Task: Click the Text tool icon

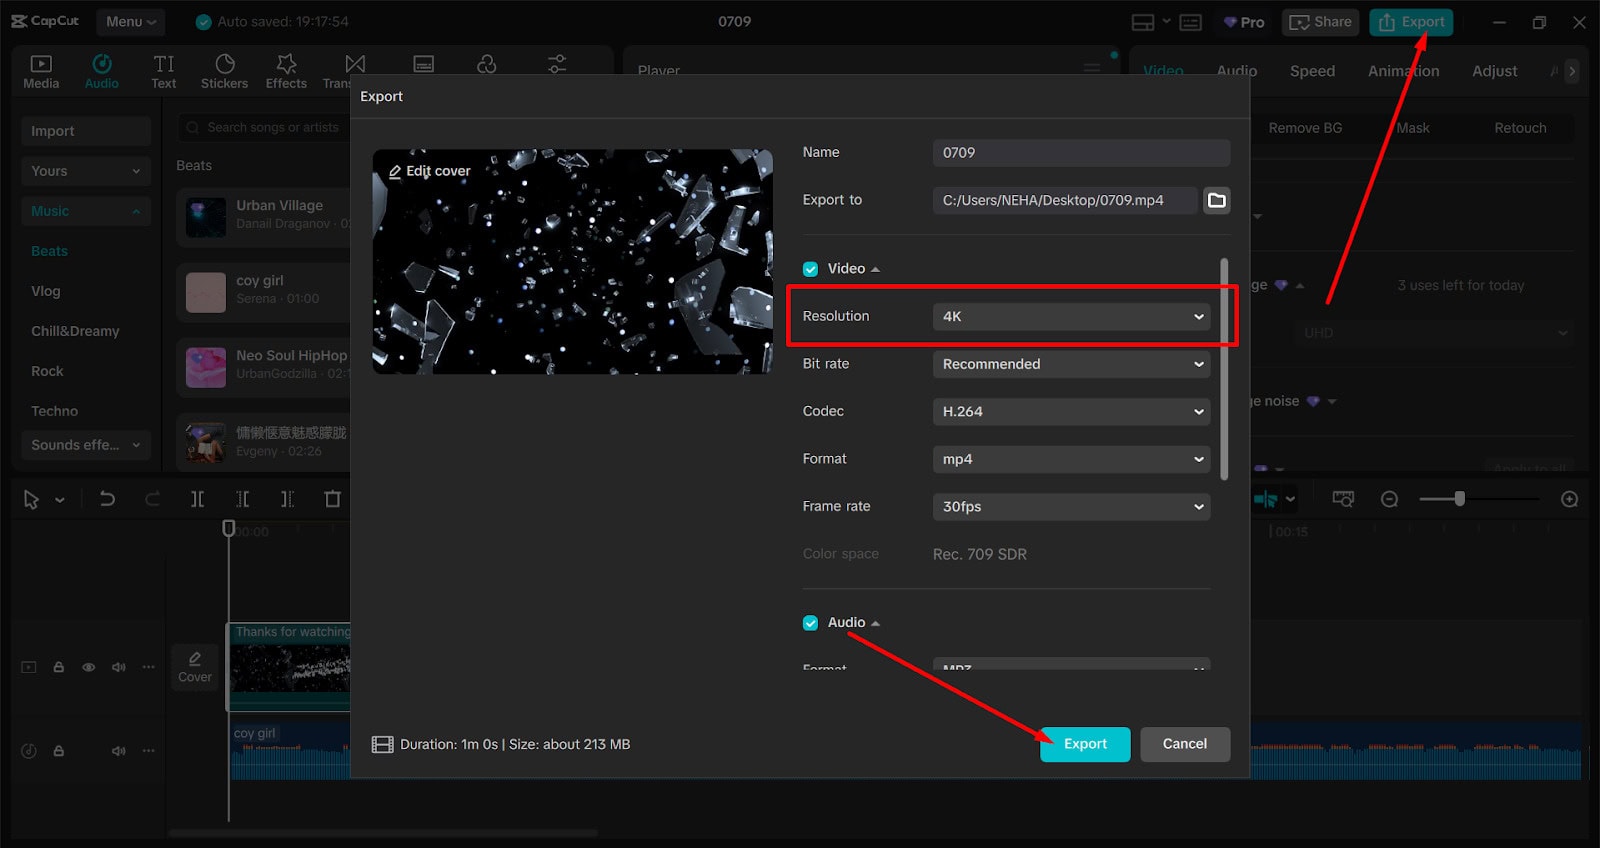Action: (164, 71)
